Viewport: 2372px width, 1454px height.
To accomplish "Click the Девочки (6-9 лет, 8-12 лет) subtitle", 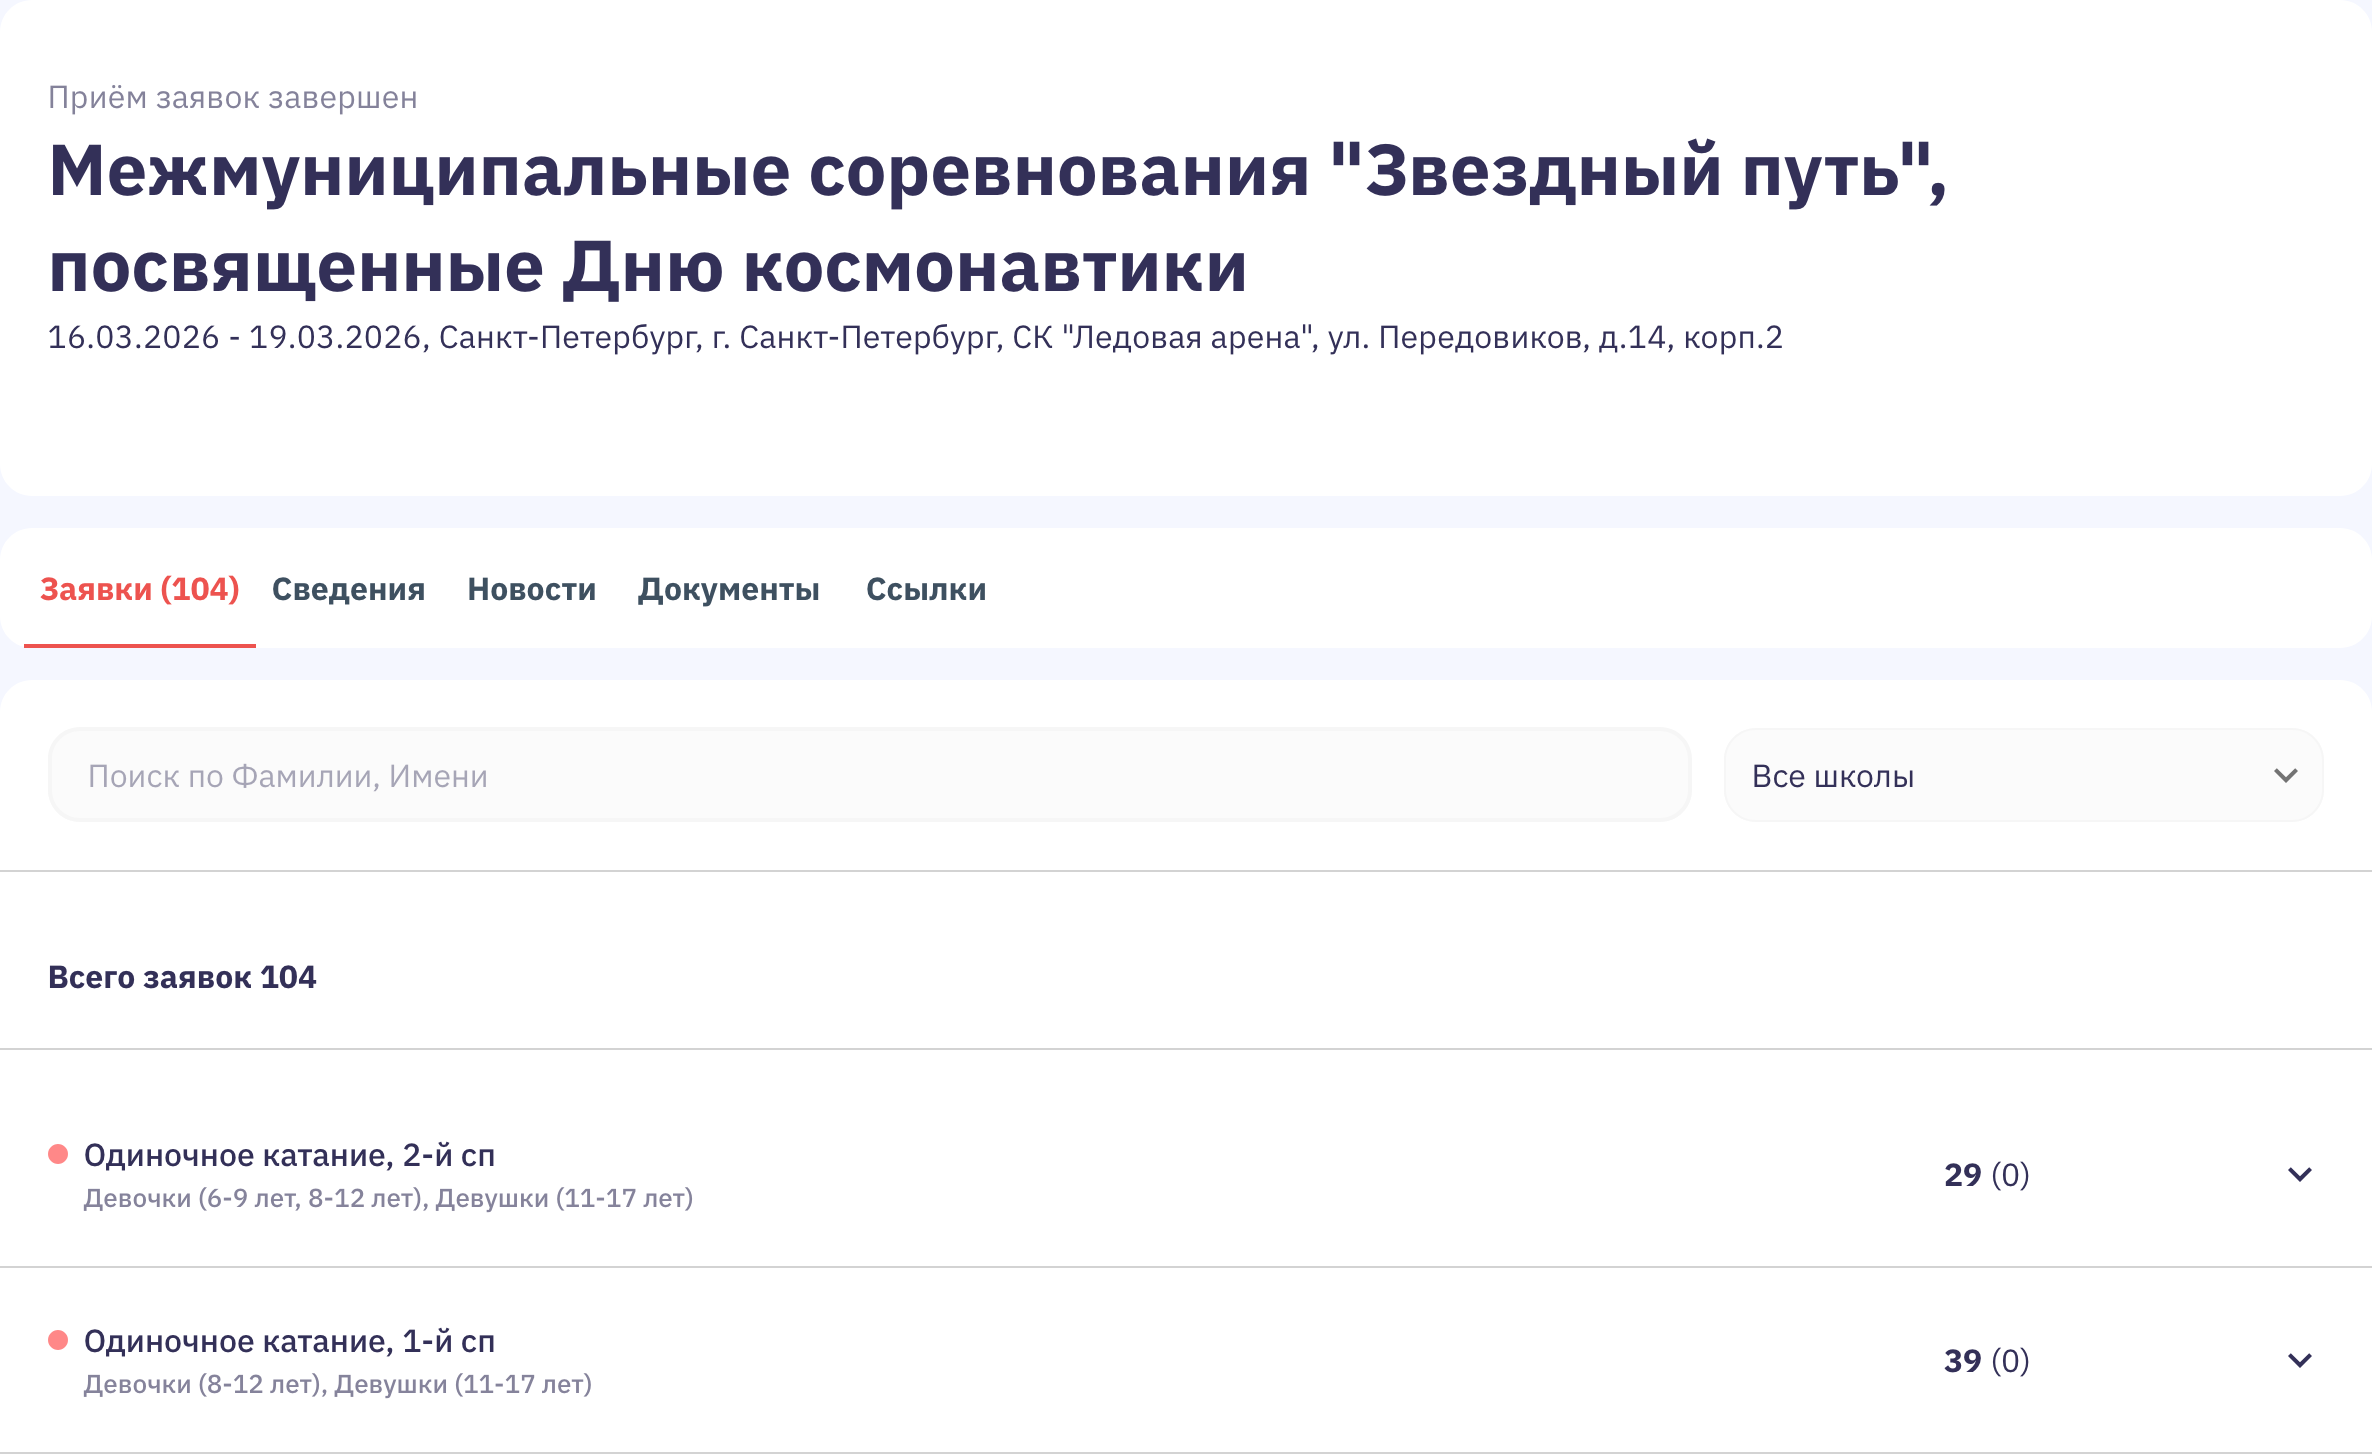I will coord(388,1198).
